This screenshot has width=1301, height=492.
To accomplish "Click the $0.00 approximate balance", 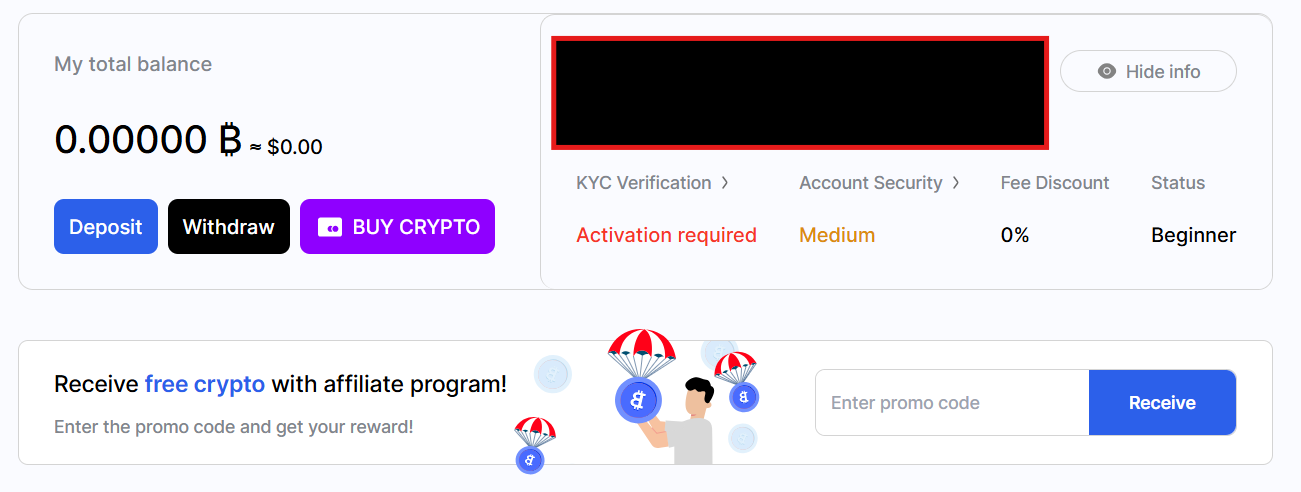I will click(x=294, y=147).
